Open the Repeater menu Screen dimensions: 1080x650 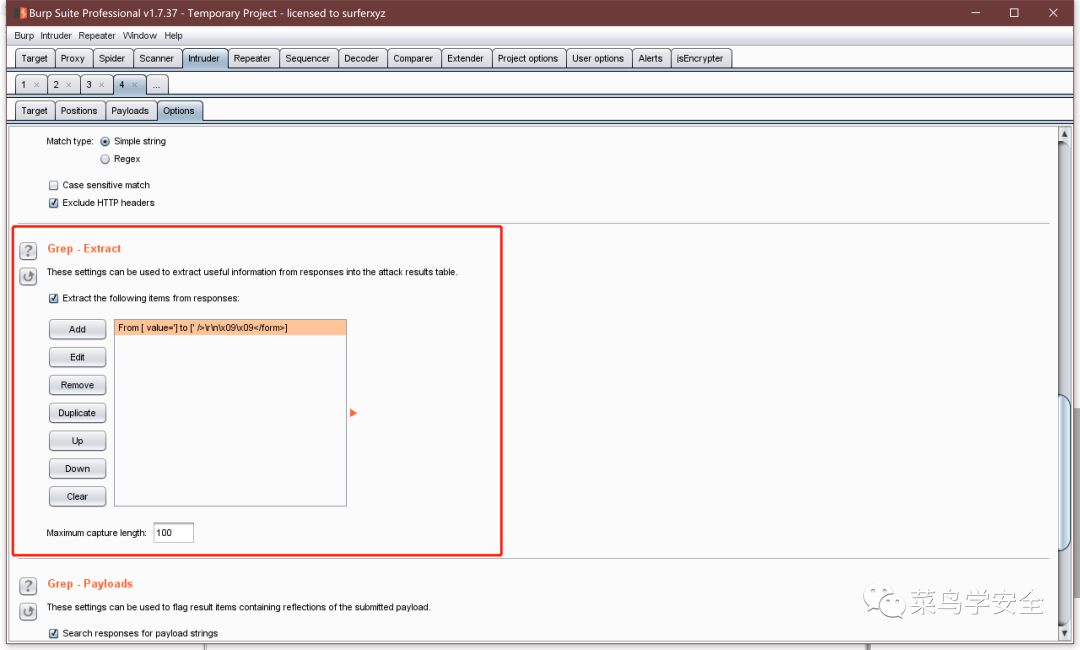(x=96, y=36)
